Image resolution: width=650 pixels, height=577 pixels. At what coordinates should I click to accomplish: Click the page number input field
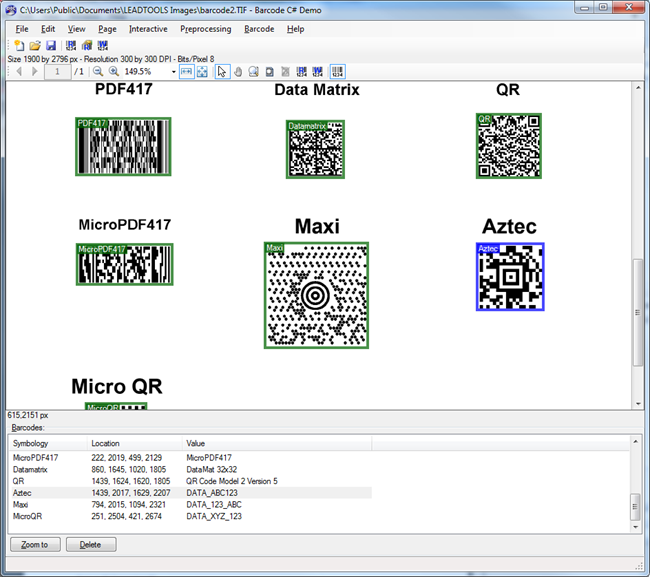(57, 72)
